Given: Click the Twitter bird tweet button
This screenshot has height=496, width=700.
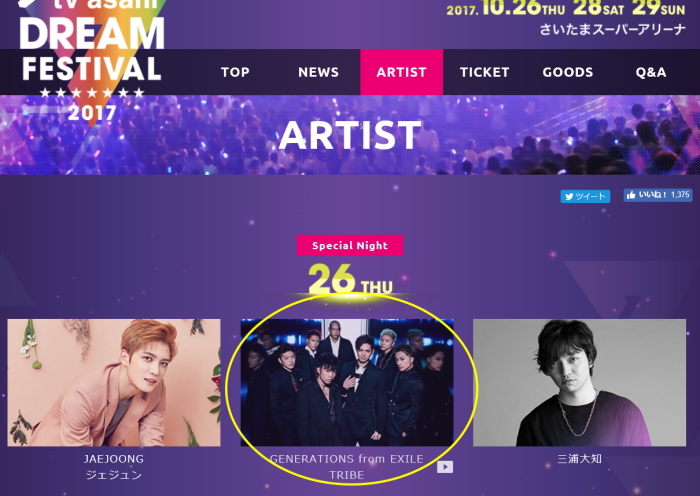Looking at the screenshot, I should pos(585,196).
